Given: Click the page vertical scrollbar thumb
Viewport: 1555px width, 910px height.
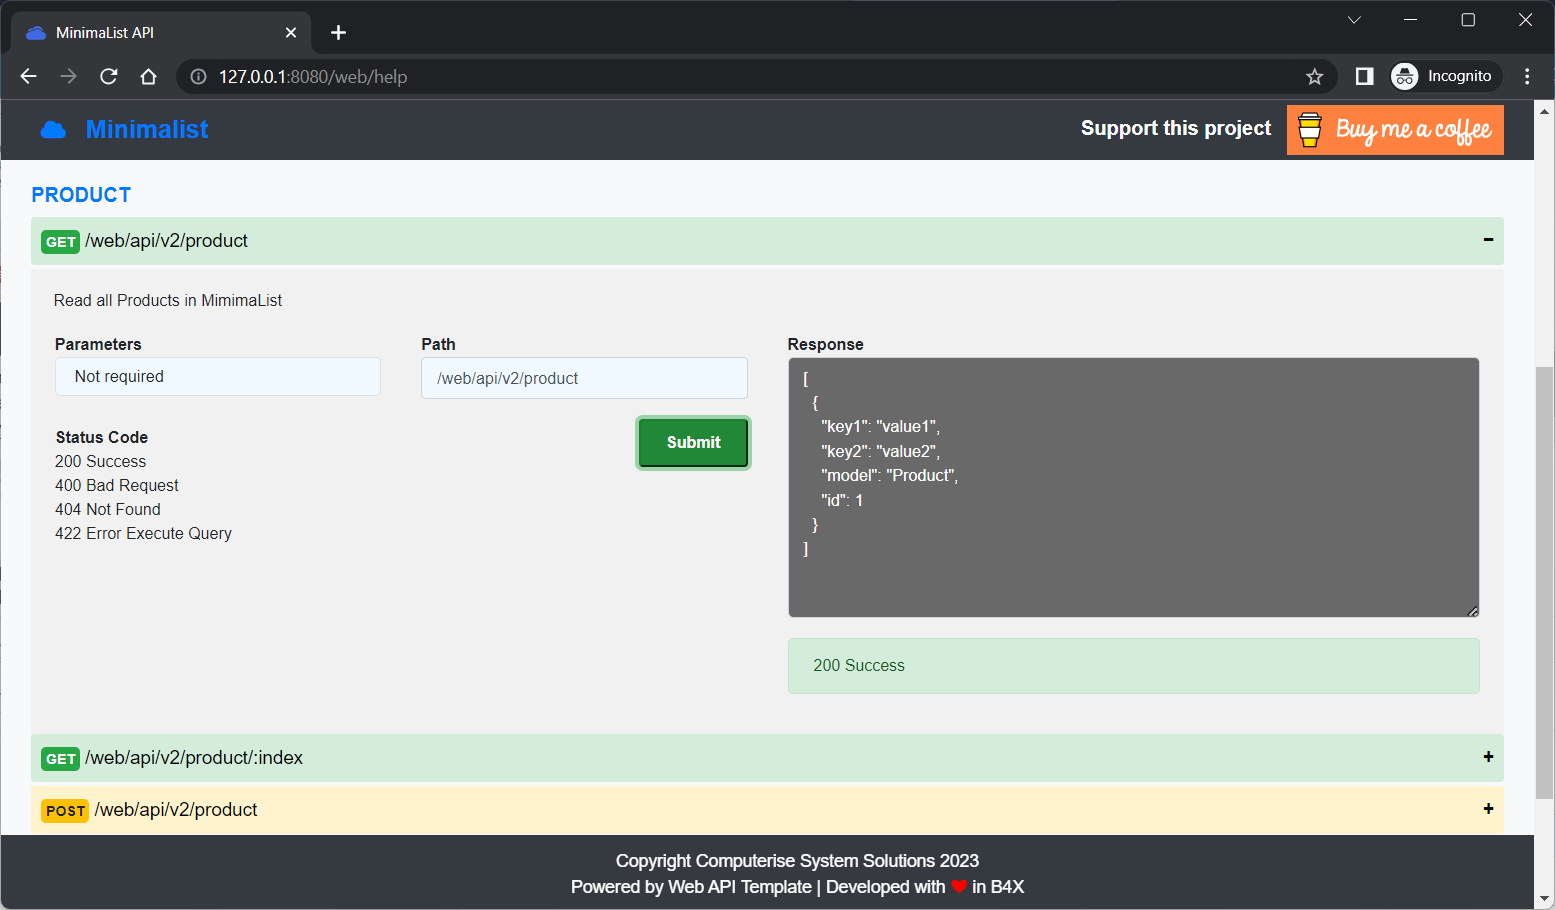Looking at the screenshot, I should click(1544, 583).
